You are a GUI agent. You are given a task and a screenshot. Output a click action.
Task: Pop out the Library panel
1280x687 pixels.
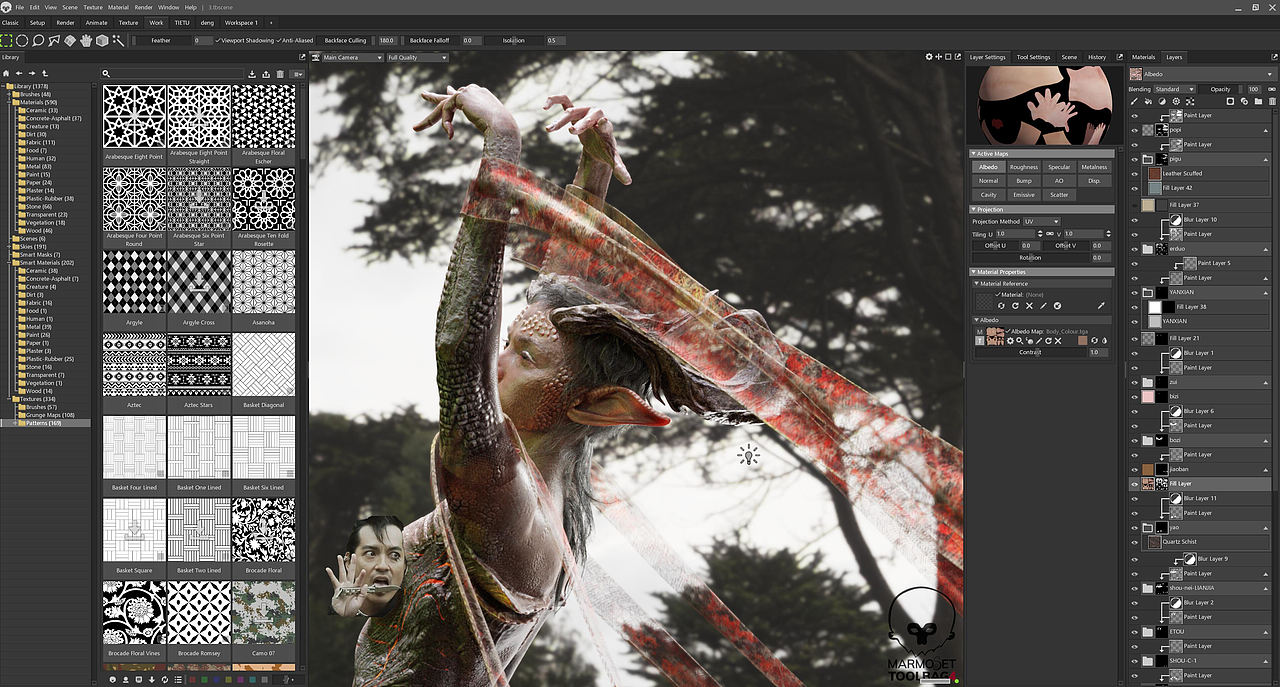coord(302,57)
